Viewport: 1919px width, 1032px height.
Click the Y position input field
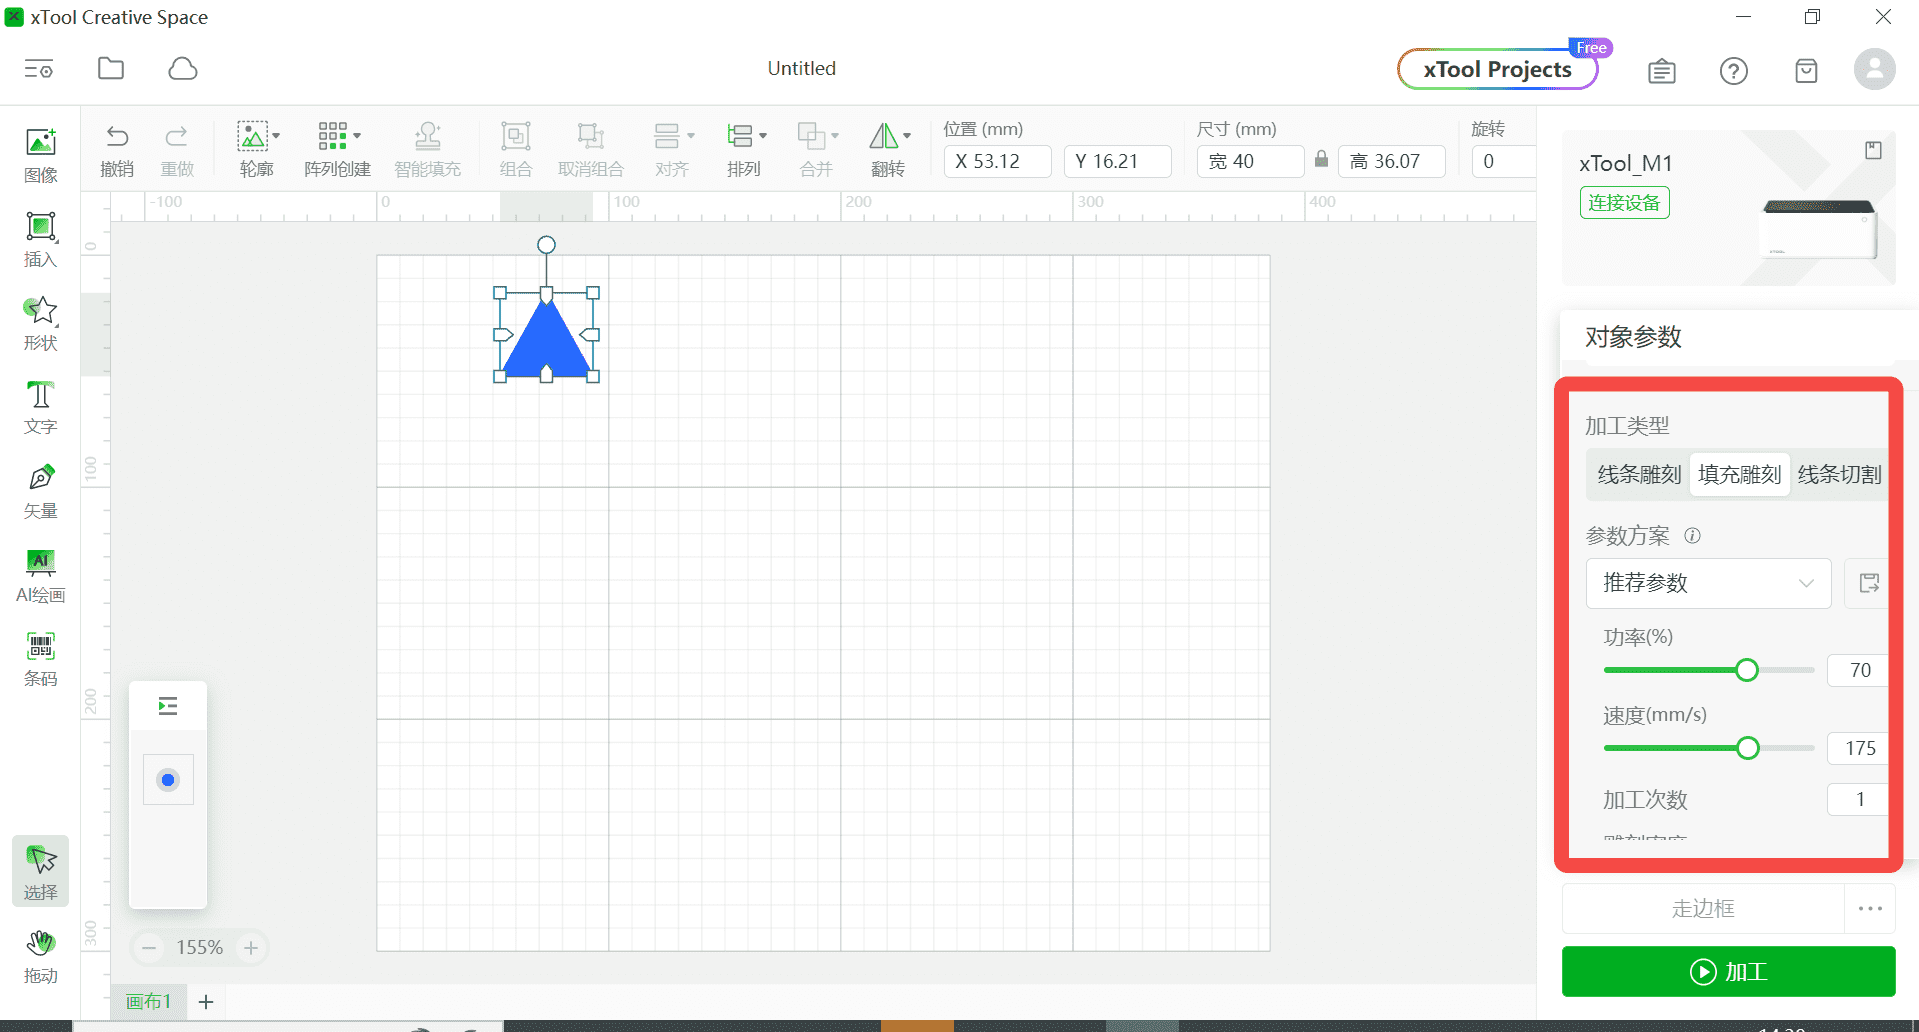(x=1117, y=161)
